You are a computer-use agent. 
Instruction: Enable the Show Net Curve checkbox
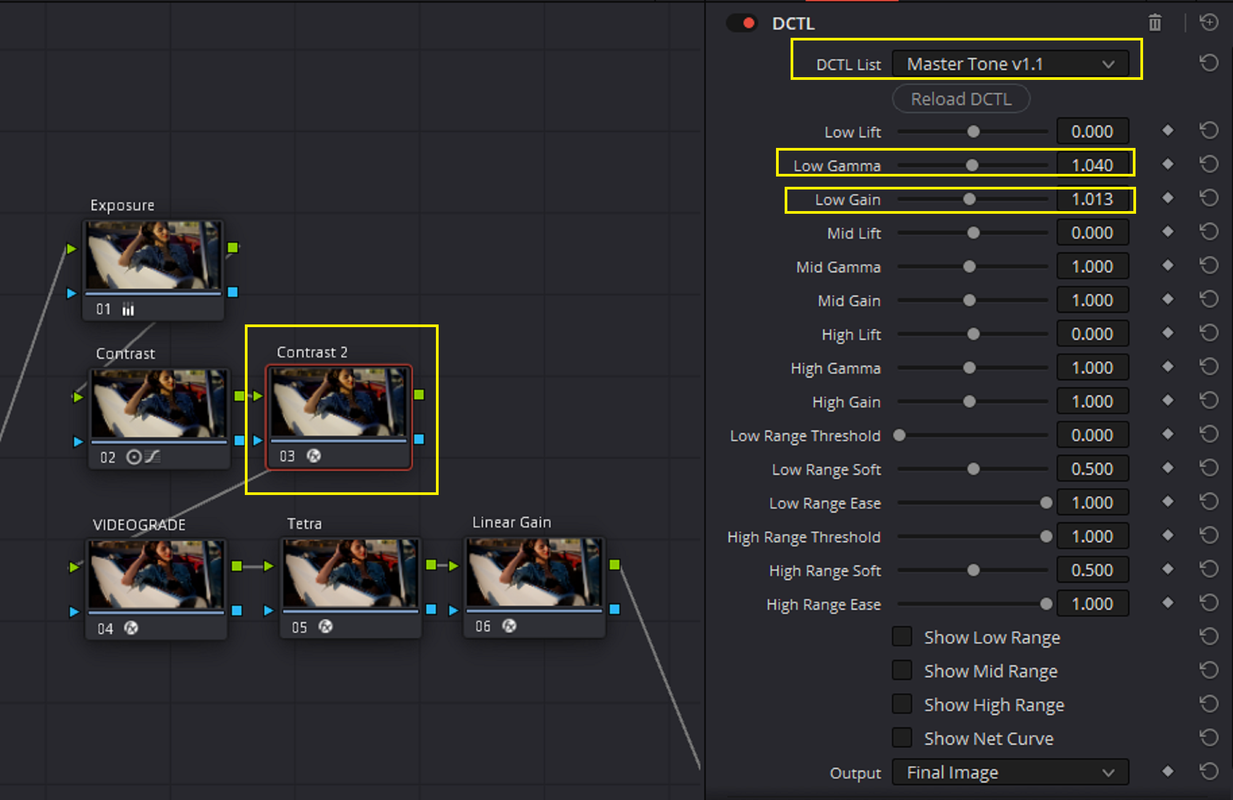[x=902, y=738]
